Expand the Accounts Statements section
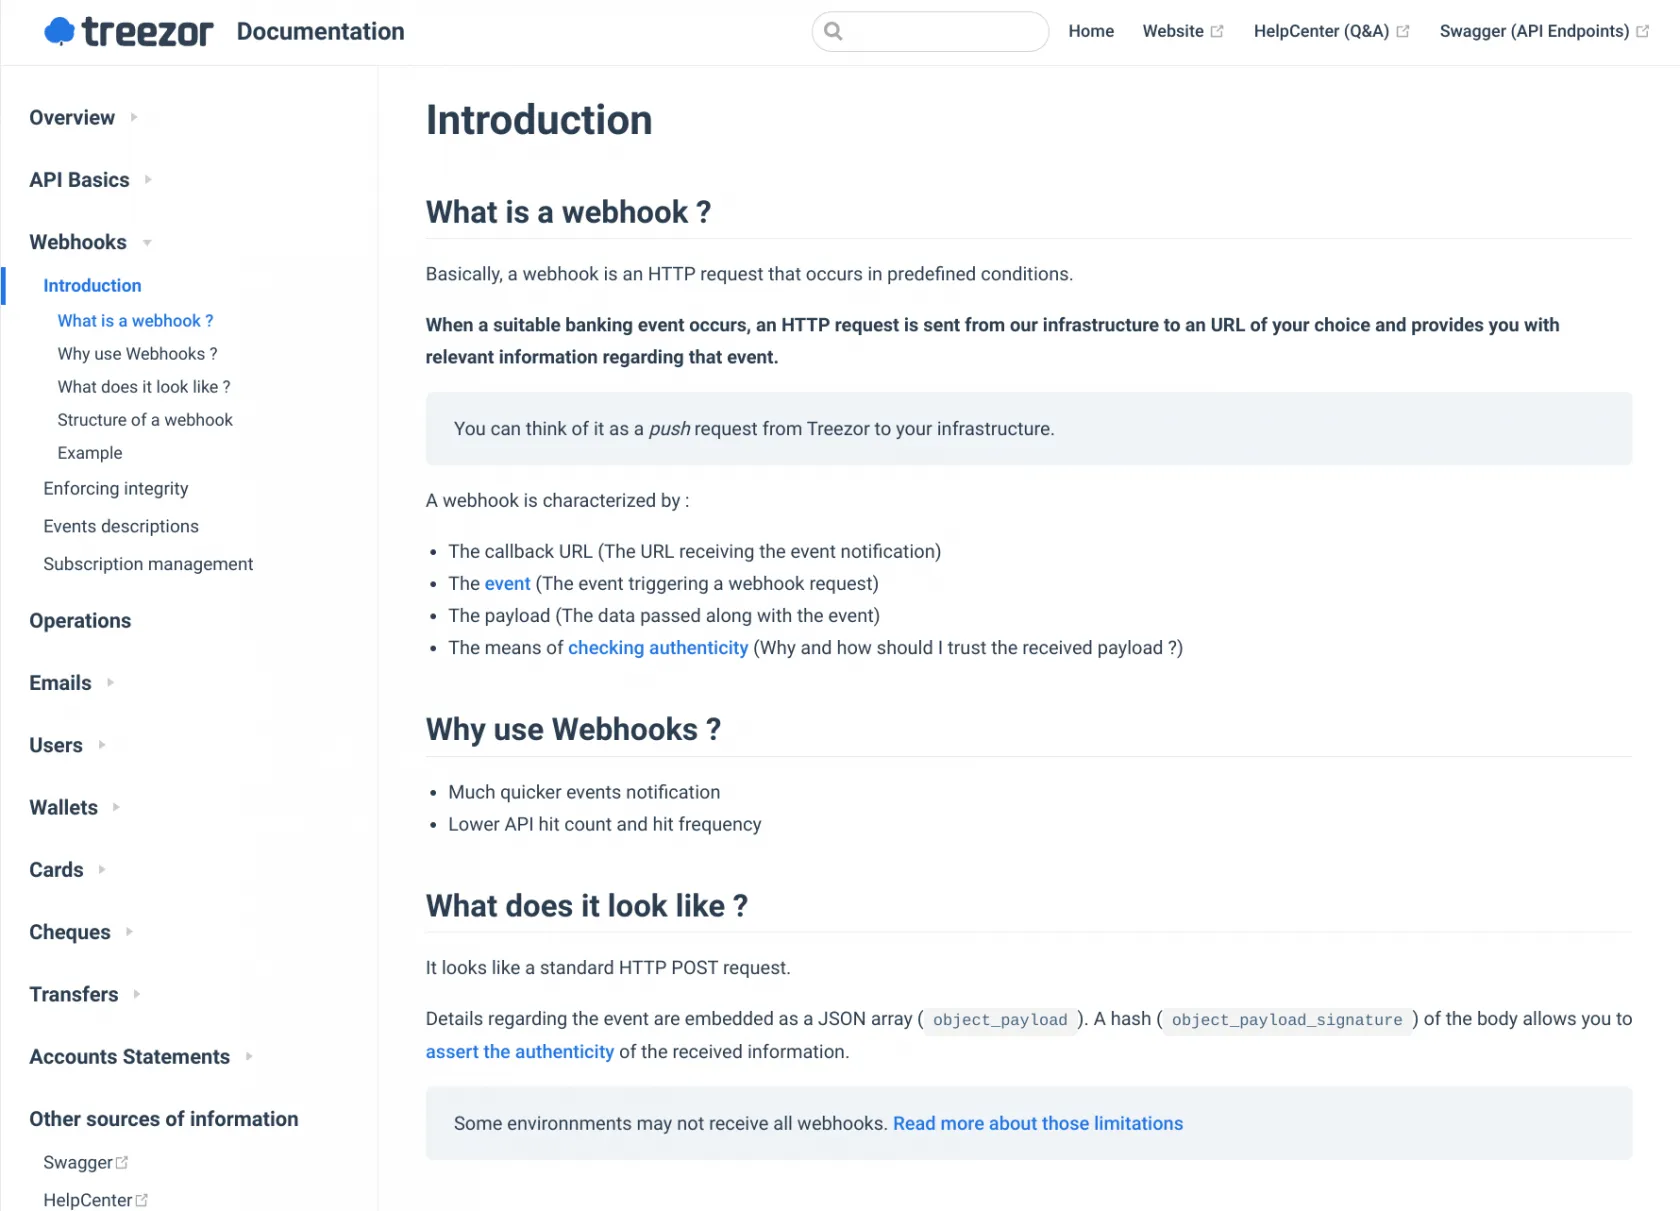Image resolution: width=1680 pixels, height=1211 pixels. (249, 1057)
